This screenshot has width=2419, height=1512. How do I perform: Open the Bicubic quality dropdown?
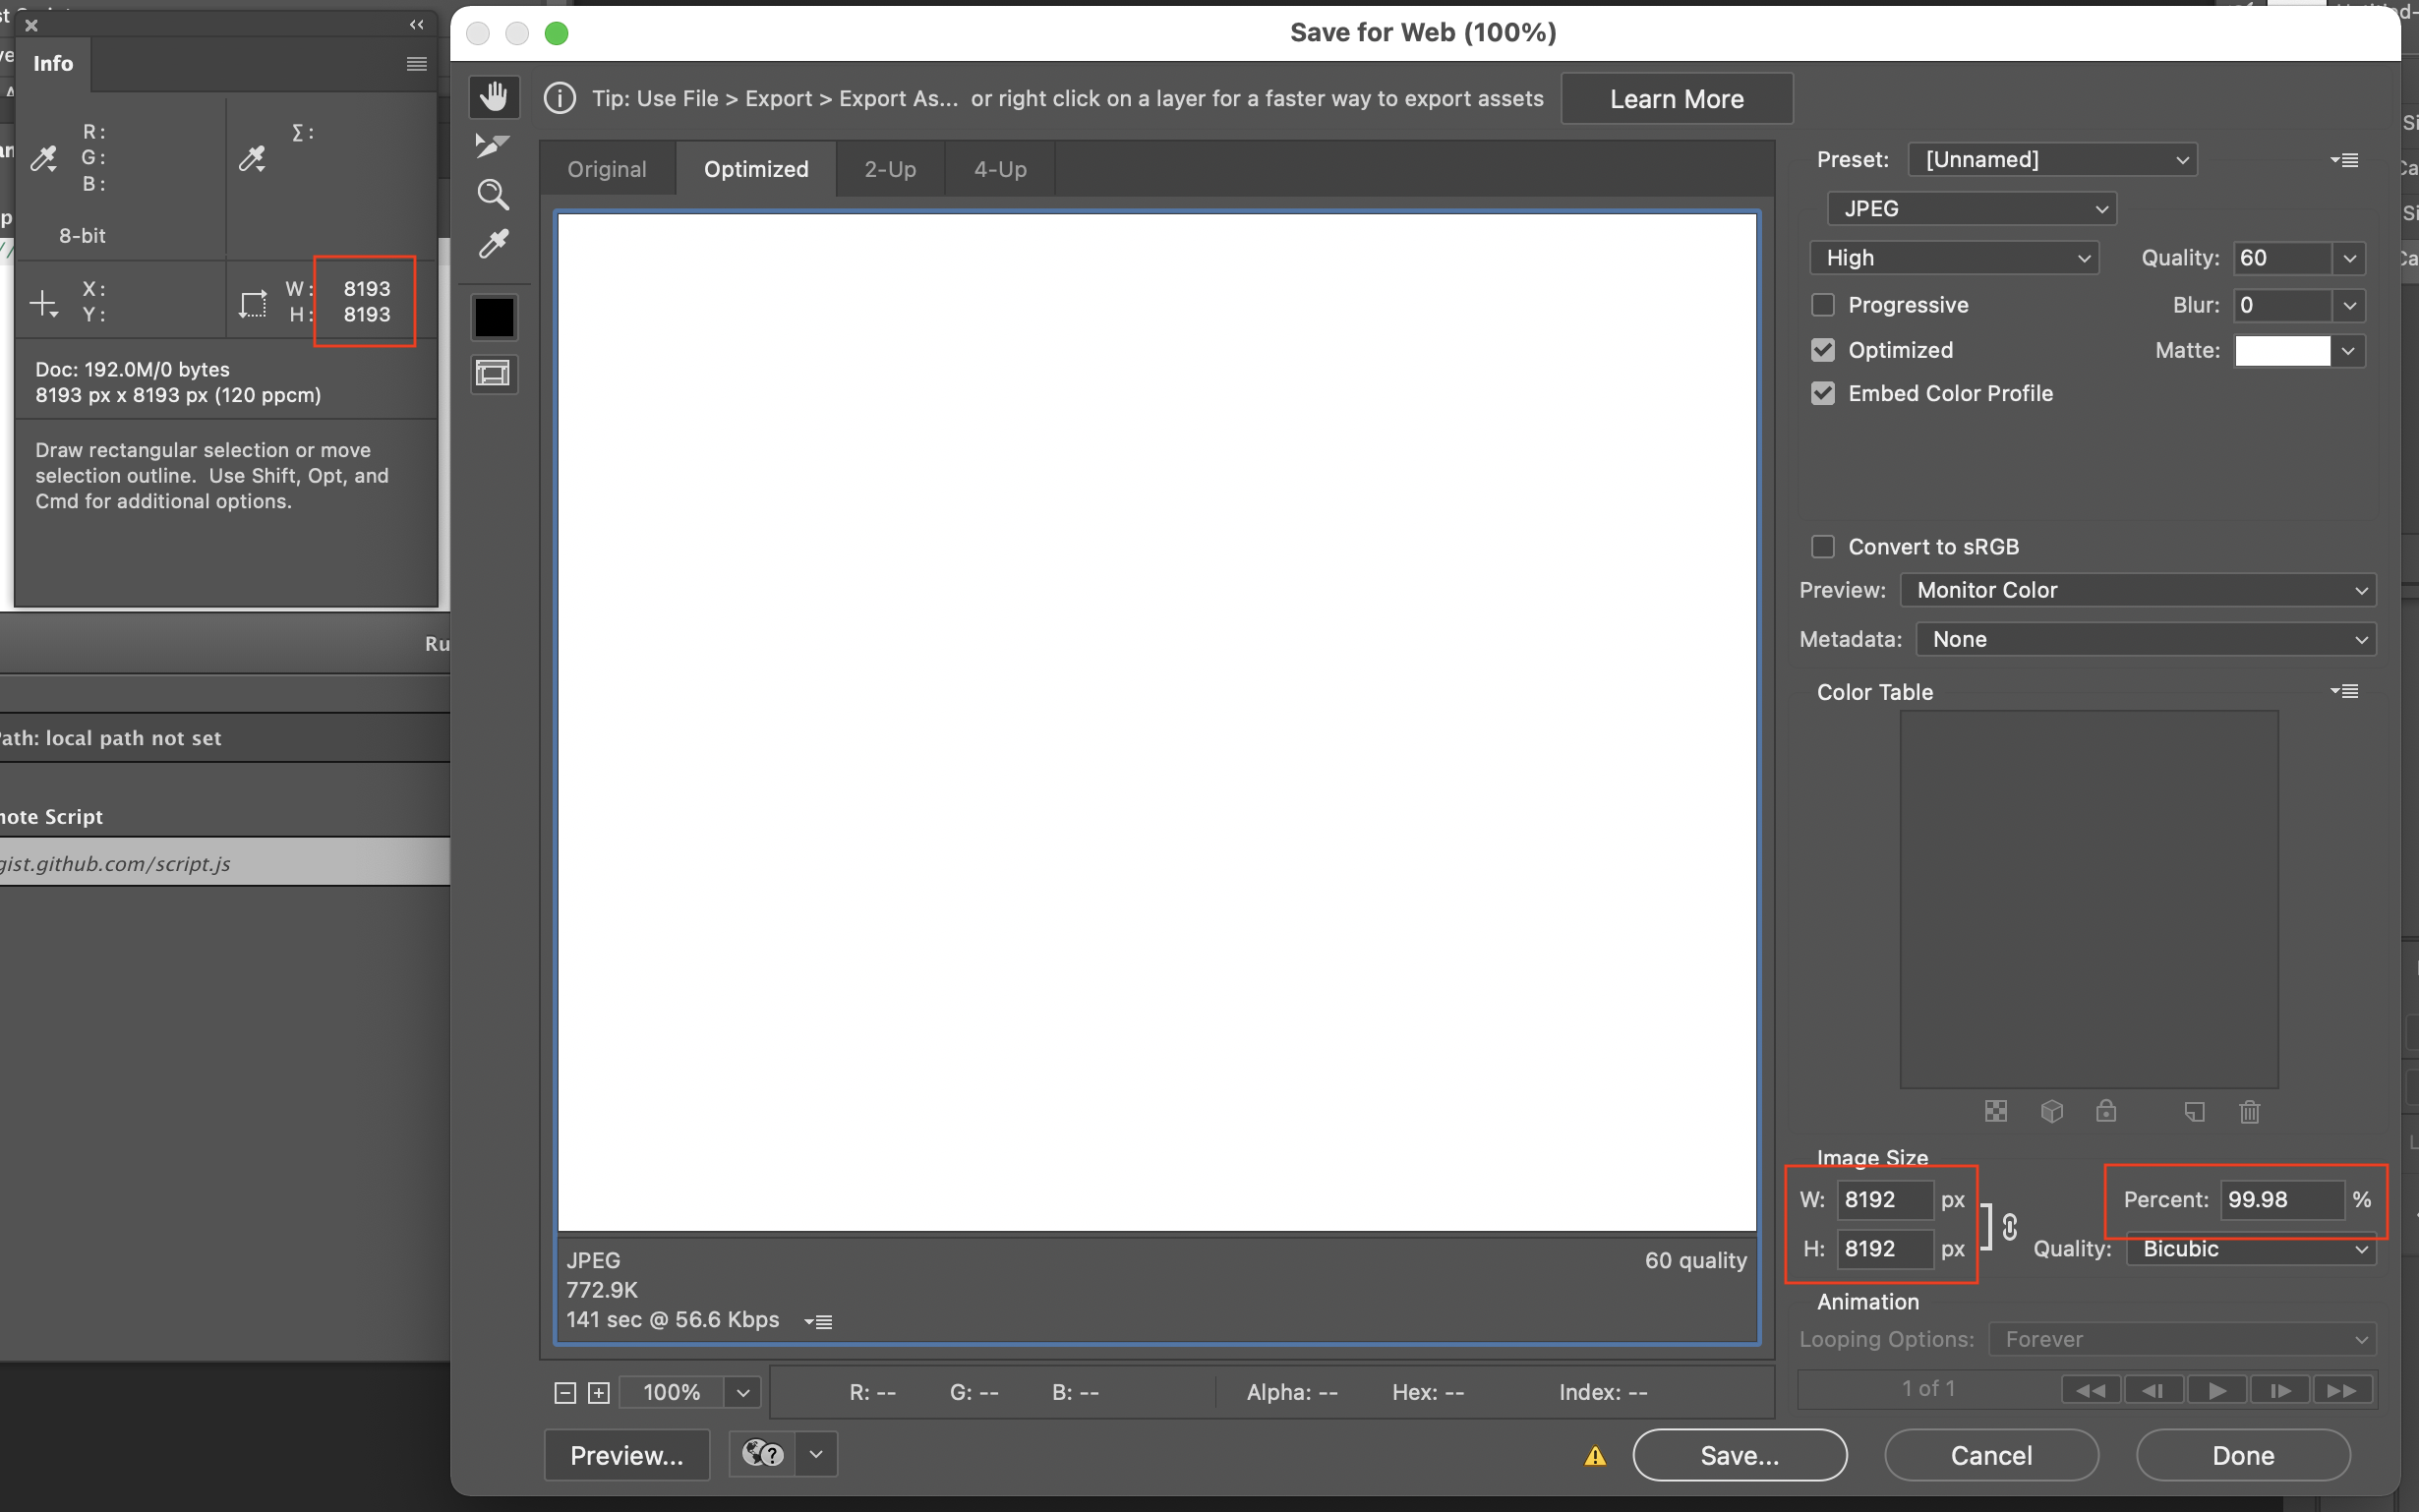coord(2248,1248)
